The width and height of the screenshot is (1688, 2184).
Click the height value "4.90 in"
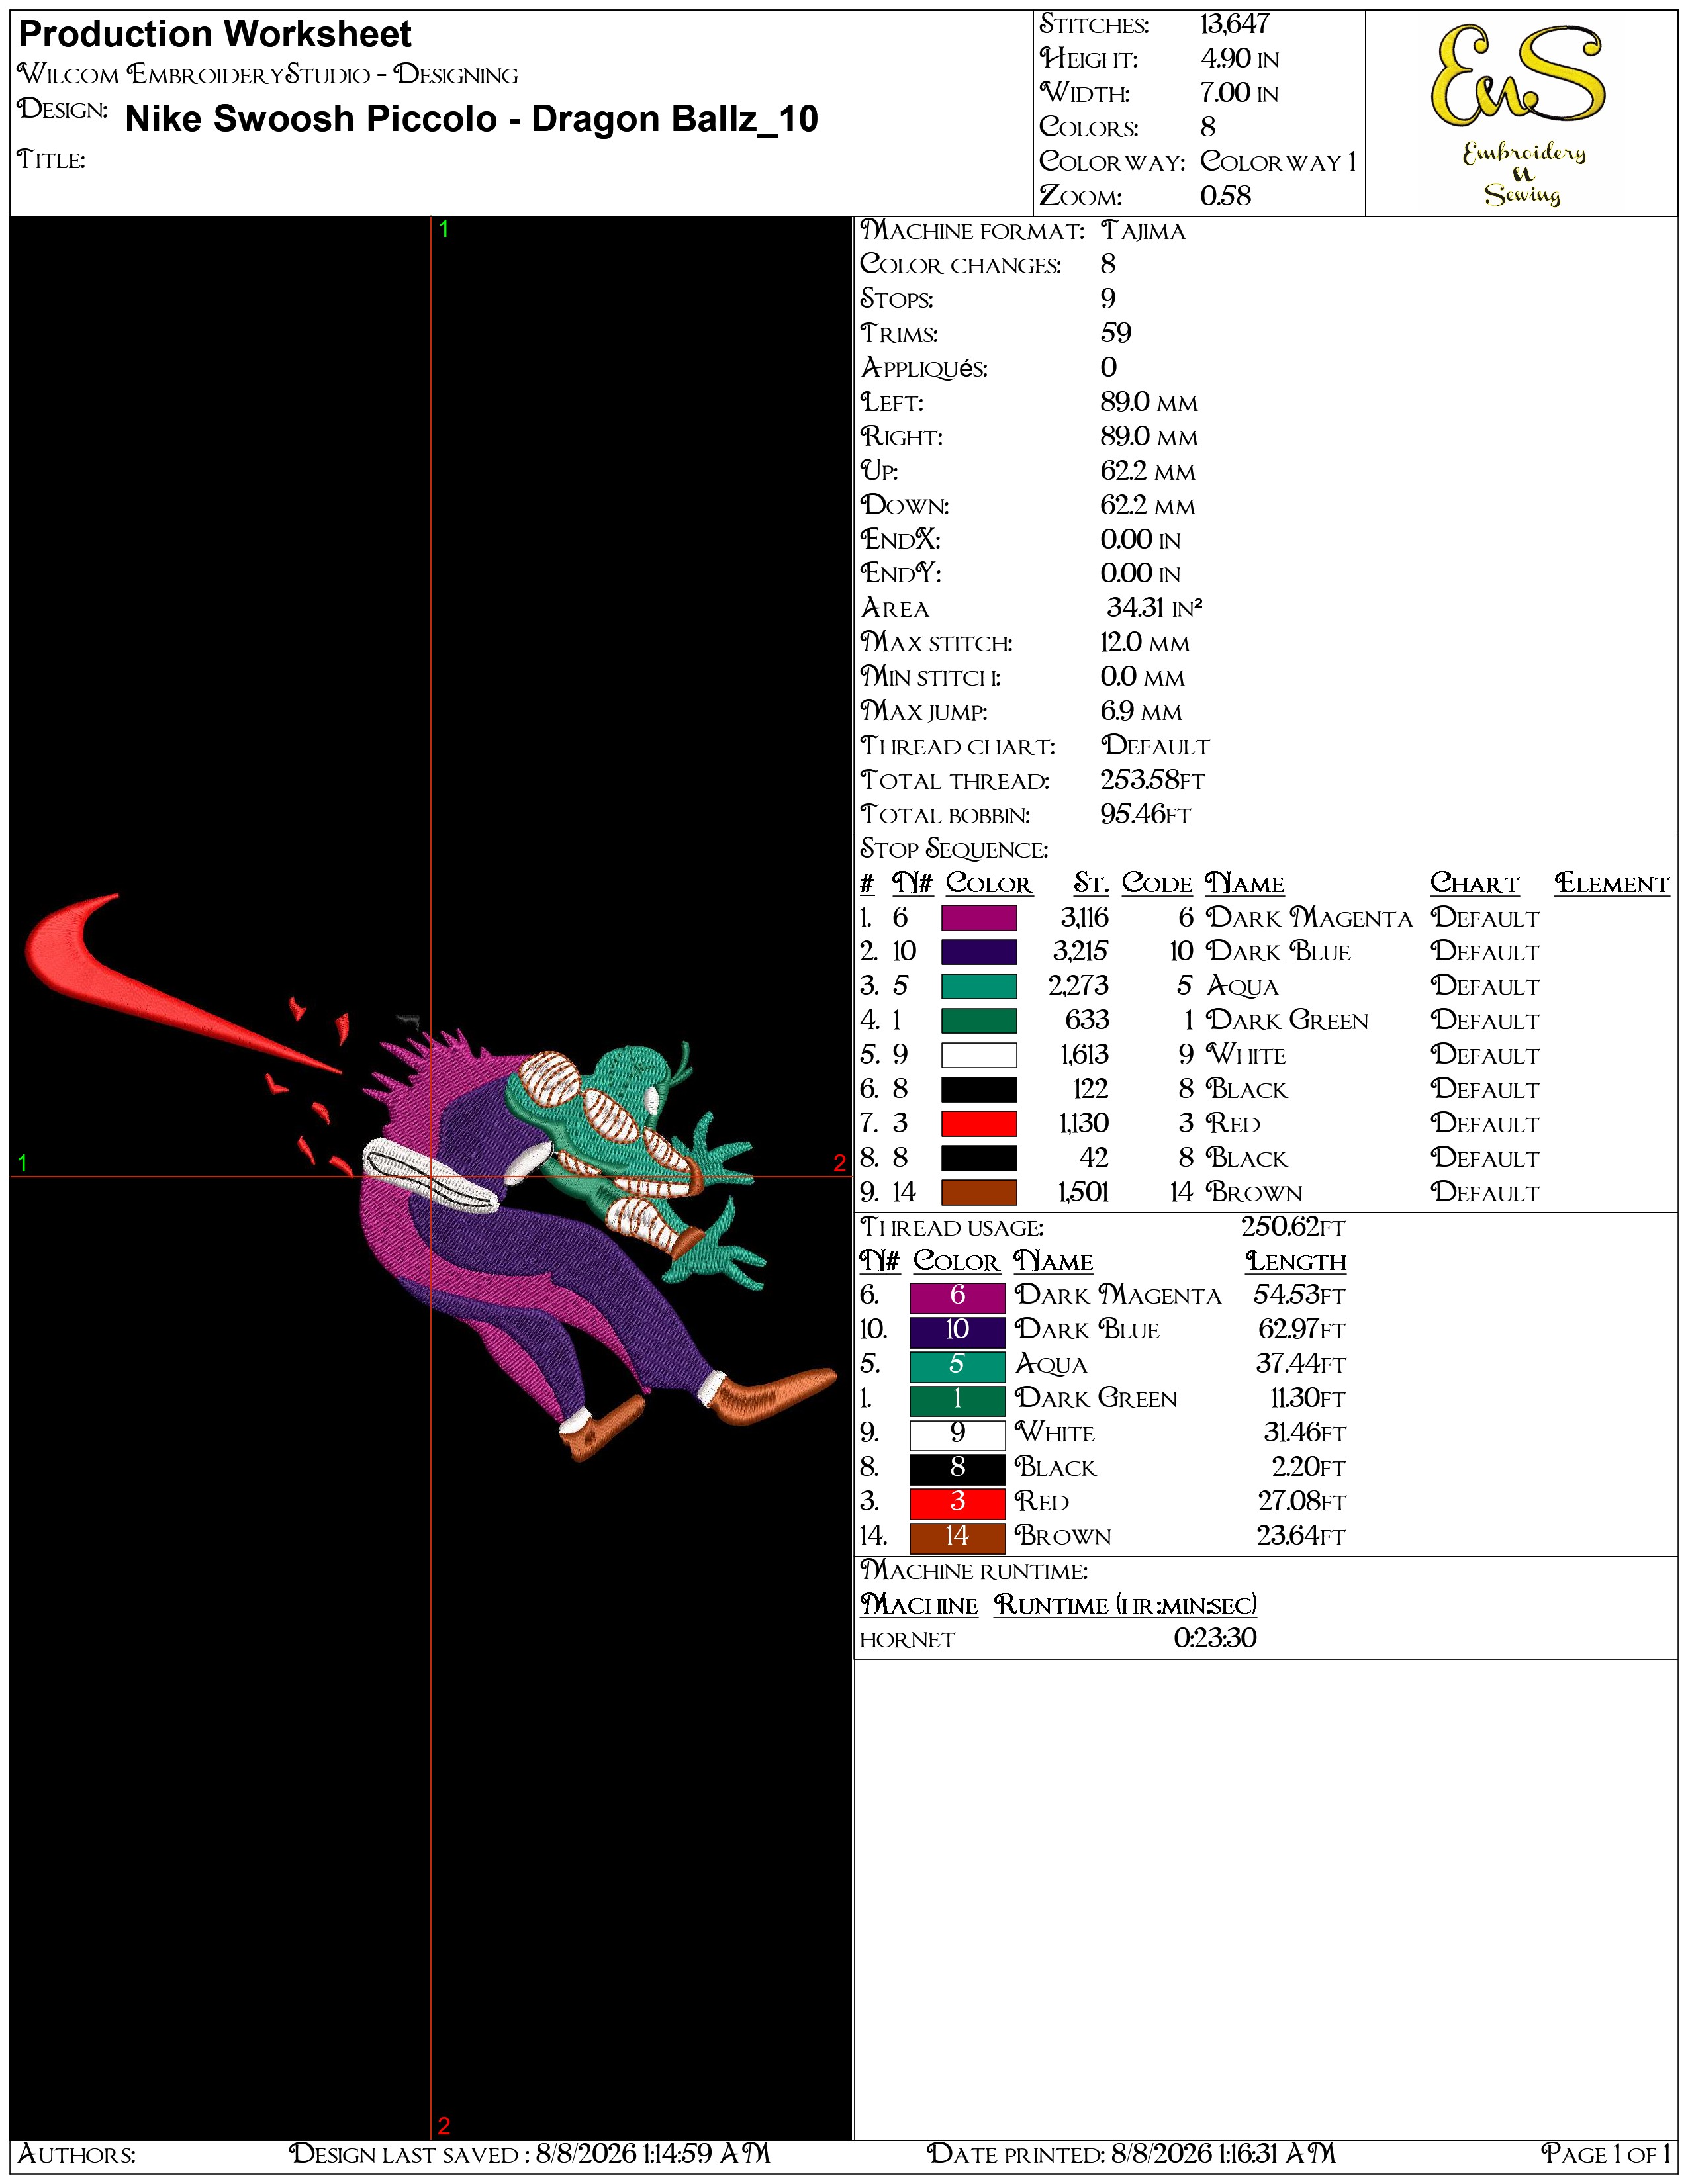point(1240,59)
